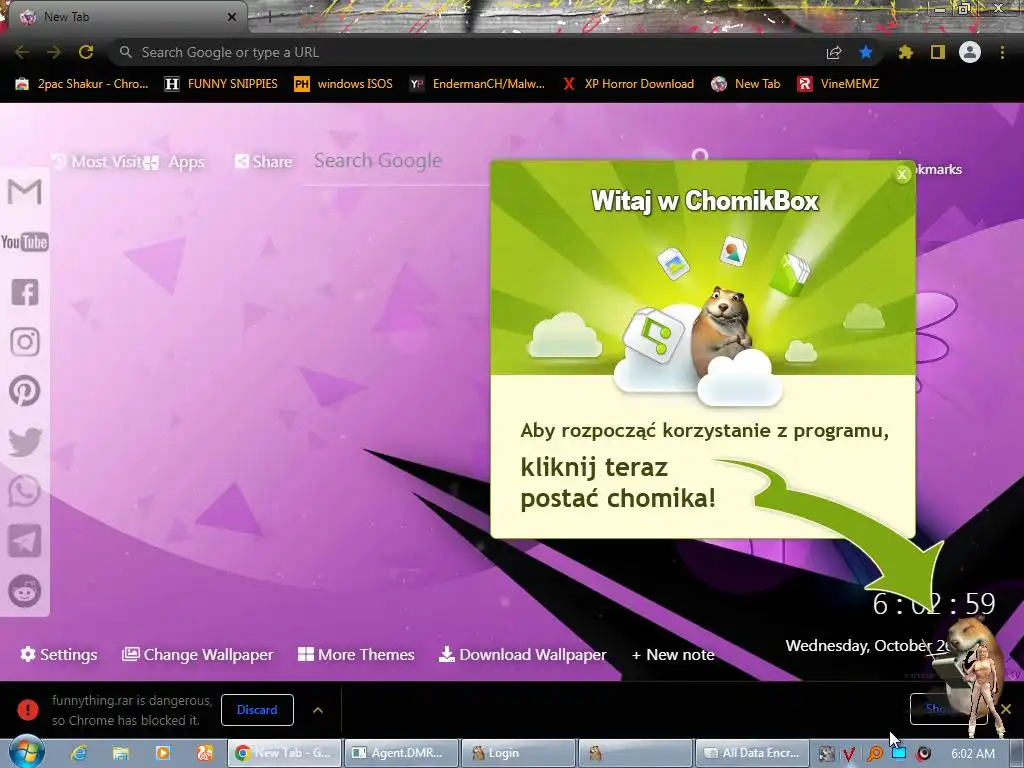Screen dimensions: 1024x768
Task: Open the Most Visited link
Action: (97, 161)
